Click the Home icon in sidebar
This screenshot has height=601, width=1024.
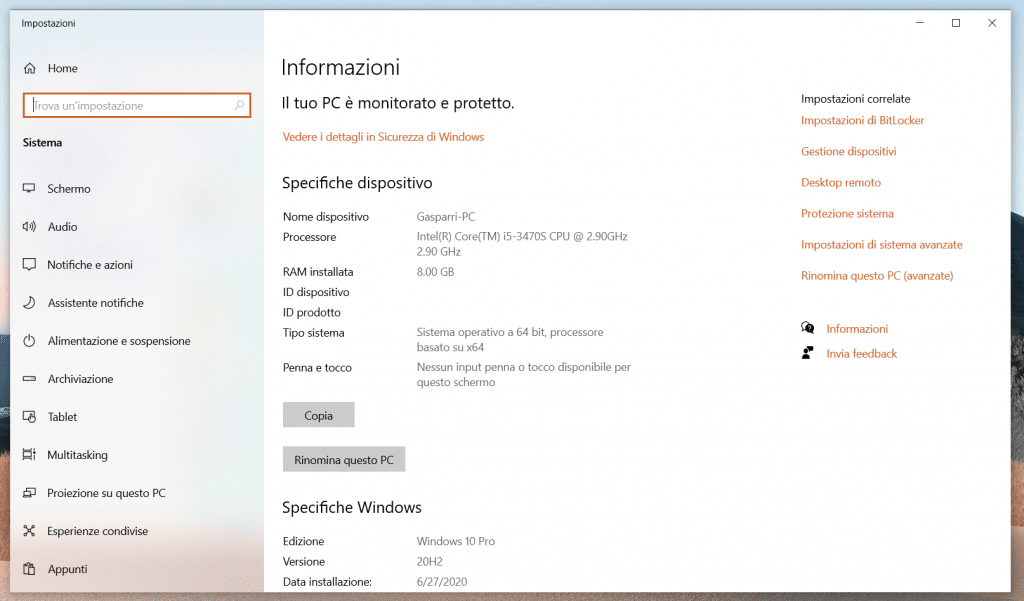[x=29, y=68]
